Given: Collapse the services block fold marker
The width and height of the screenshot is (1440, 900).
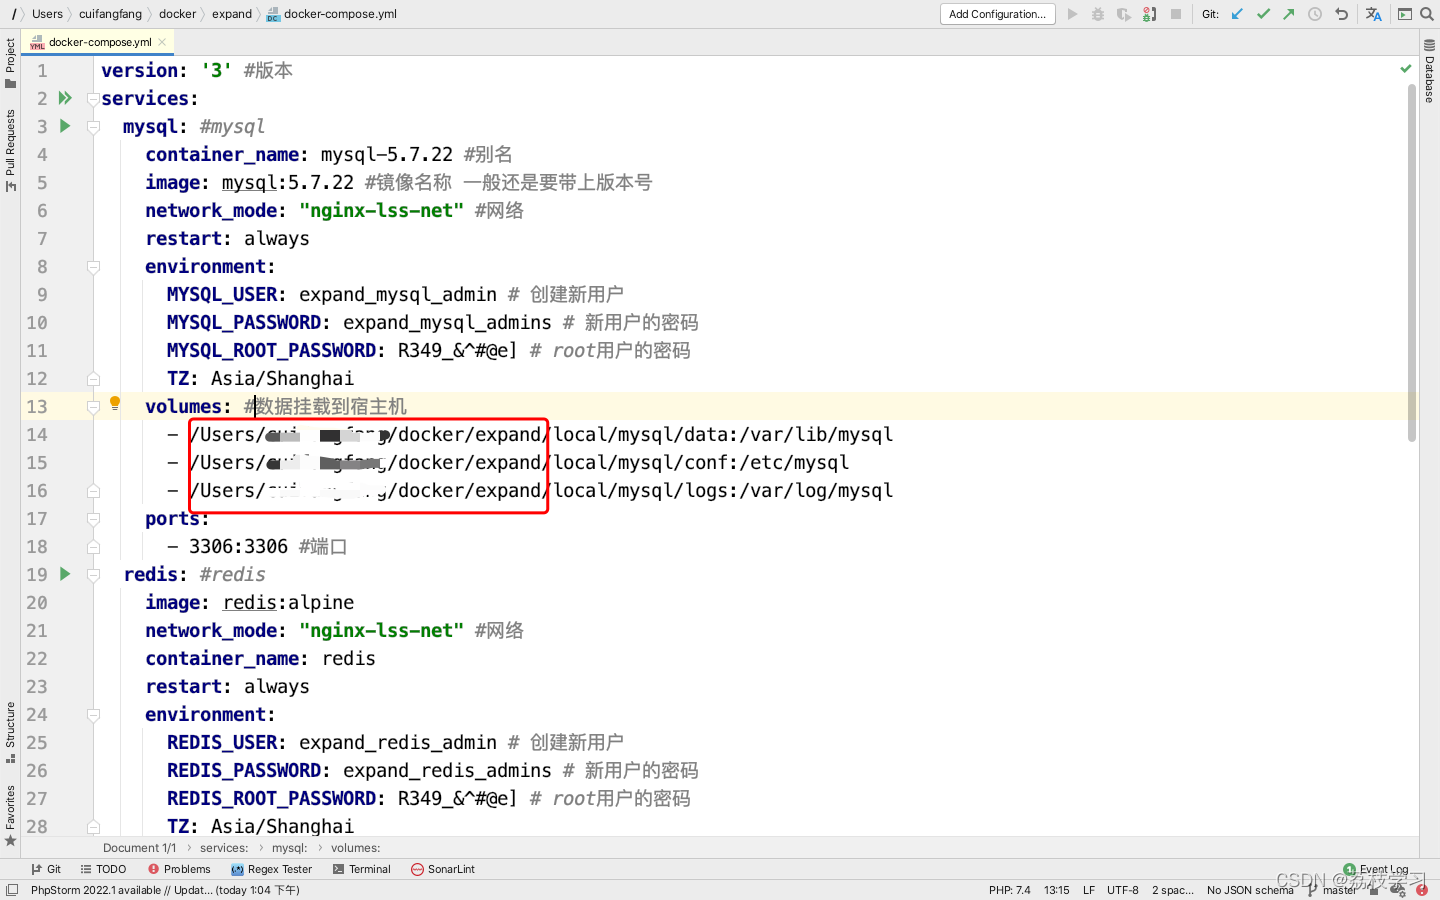Looking at the screenshot, I should coord(93,99).
